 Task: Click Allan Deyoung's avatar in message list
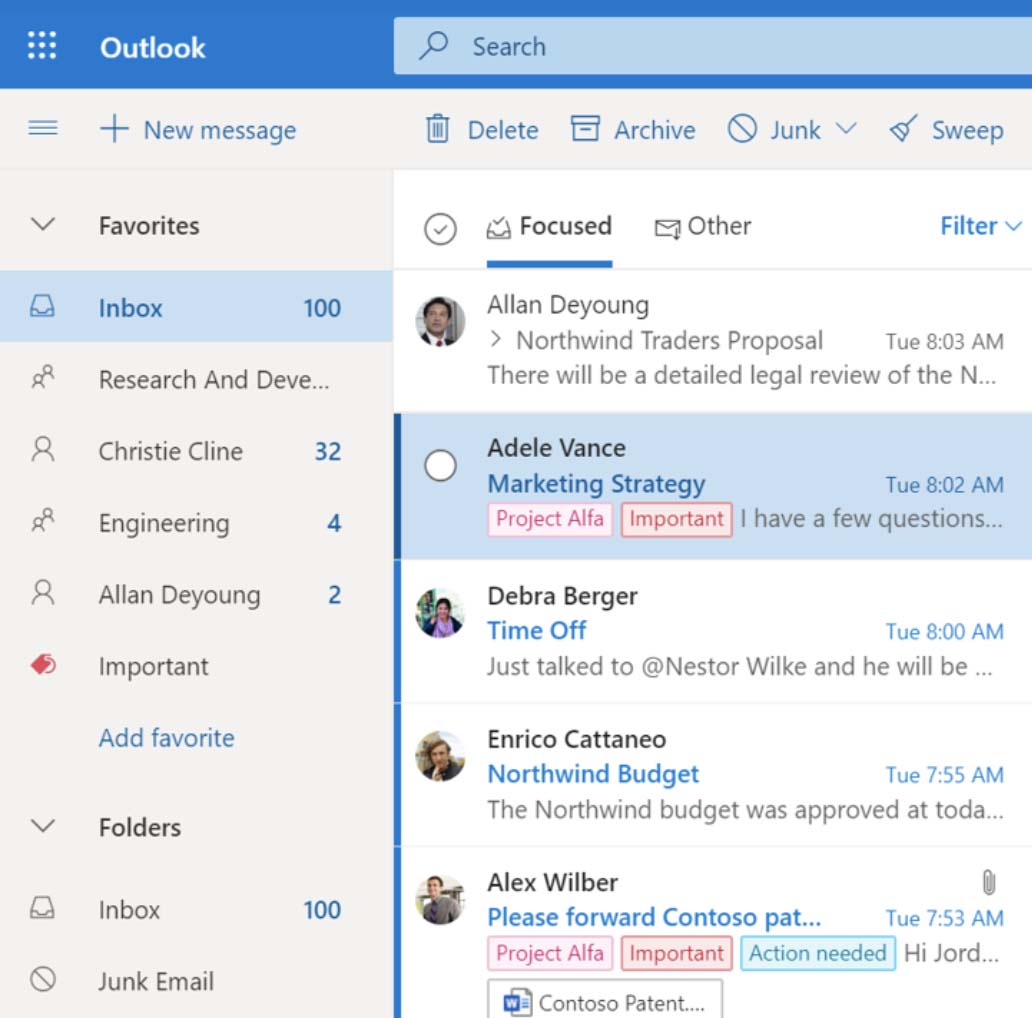[440, 322]
